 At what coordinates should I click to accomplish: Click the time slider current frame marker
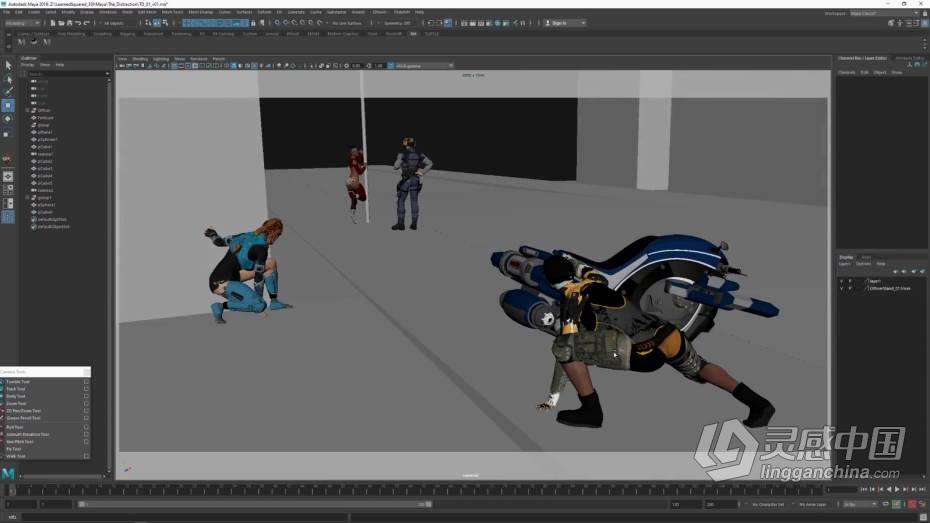coord(10,490)
